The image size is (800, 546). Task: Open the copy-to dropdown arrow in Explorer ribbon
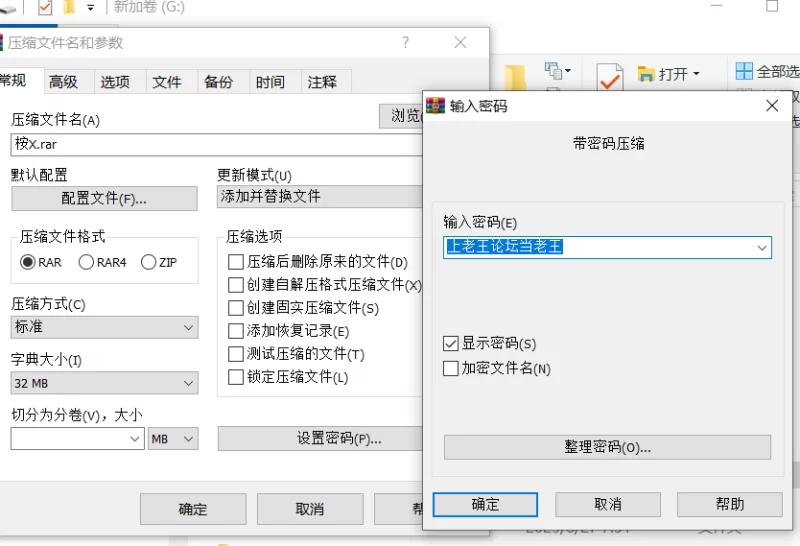click(x=568, y=70)
